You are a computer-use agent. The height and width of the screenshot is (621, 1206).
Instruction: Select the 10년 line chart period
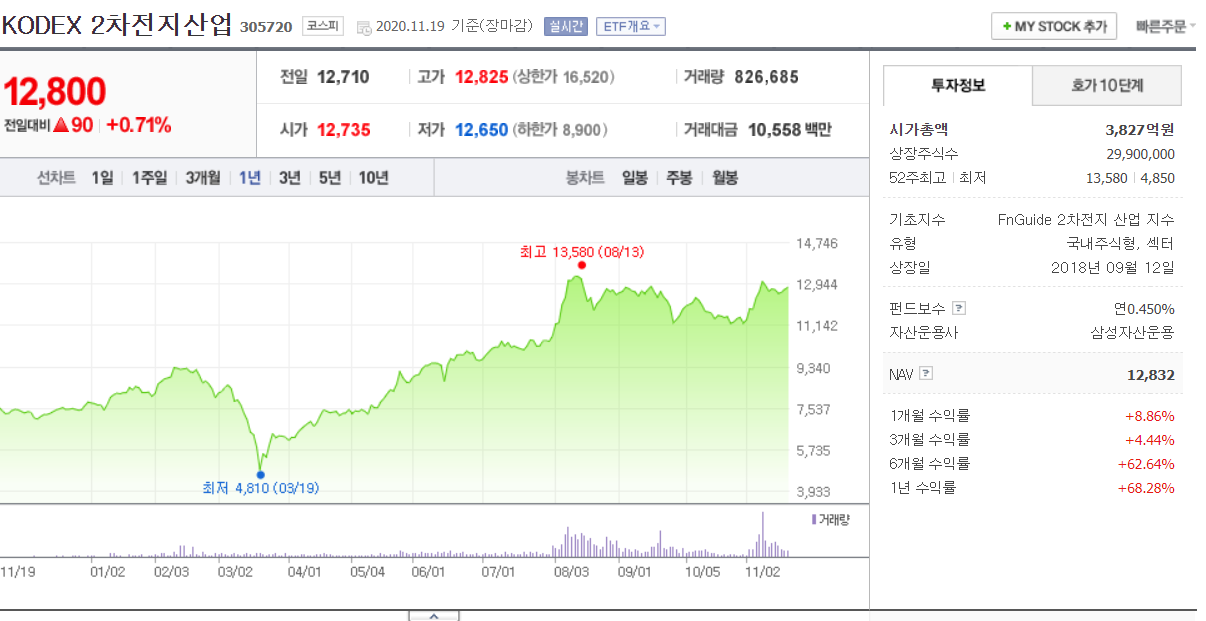(x=374, y=178)
